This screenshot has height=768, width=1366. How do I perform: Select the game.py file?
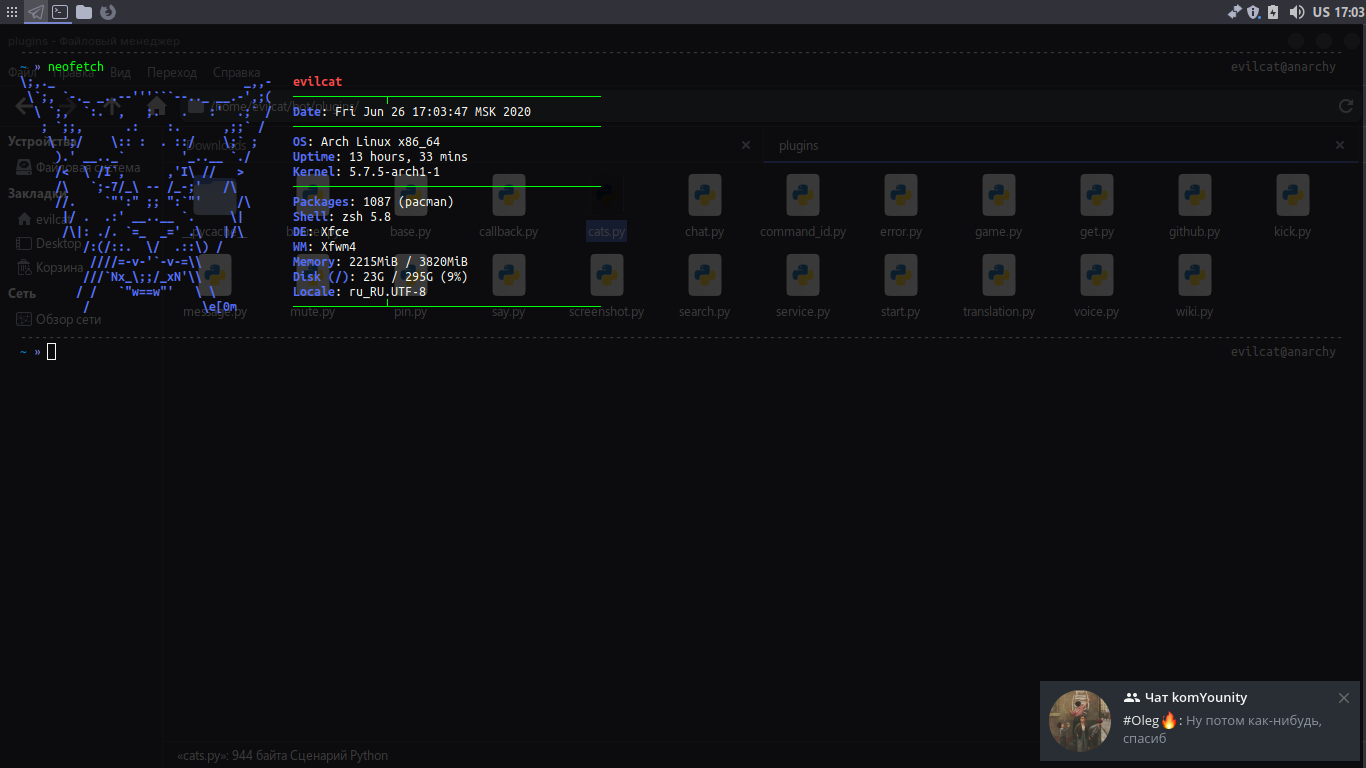pos(998,207)
